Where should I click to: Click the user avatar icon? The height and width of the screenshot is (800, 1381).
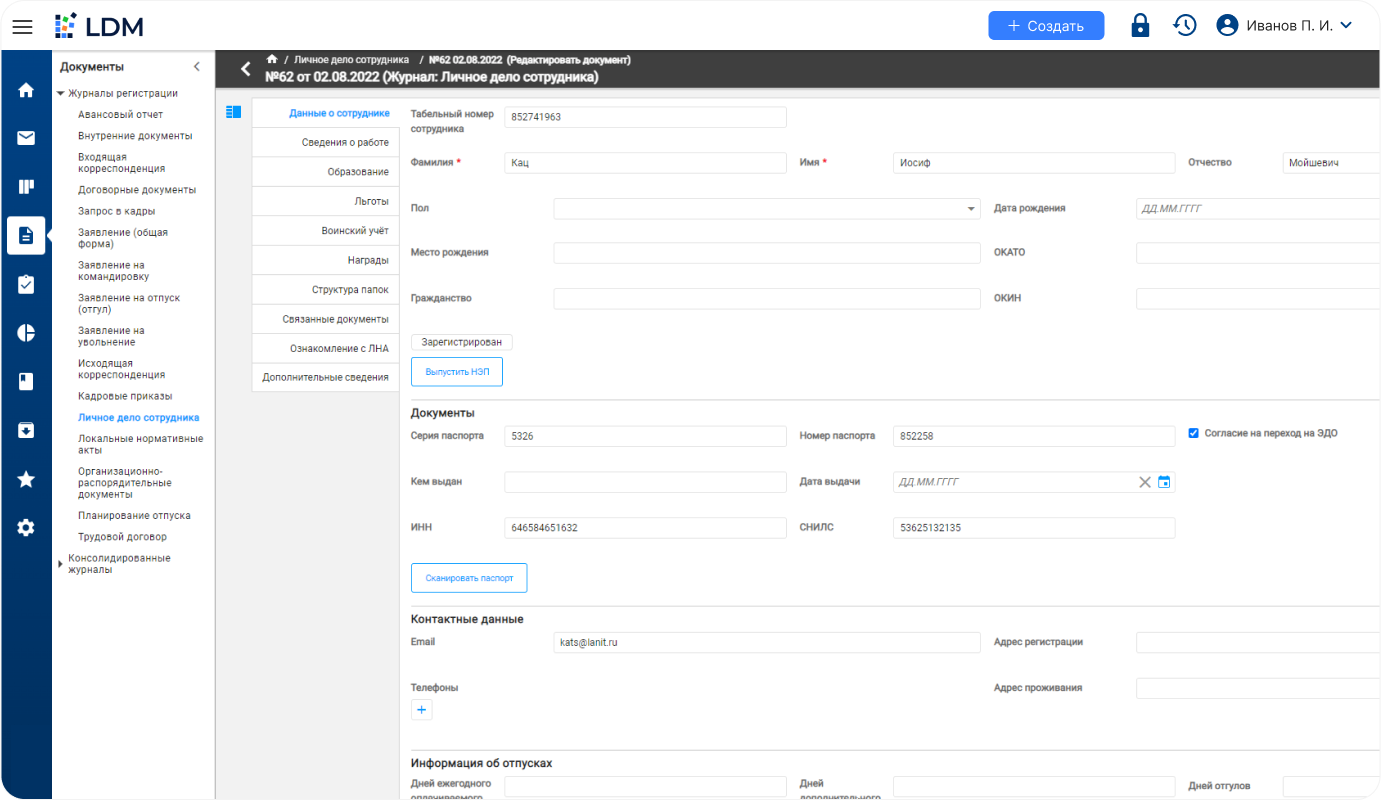(x=1227, y=26)
